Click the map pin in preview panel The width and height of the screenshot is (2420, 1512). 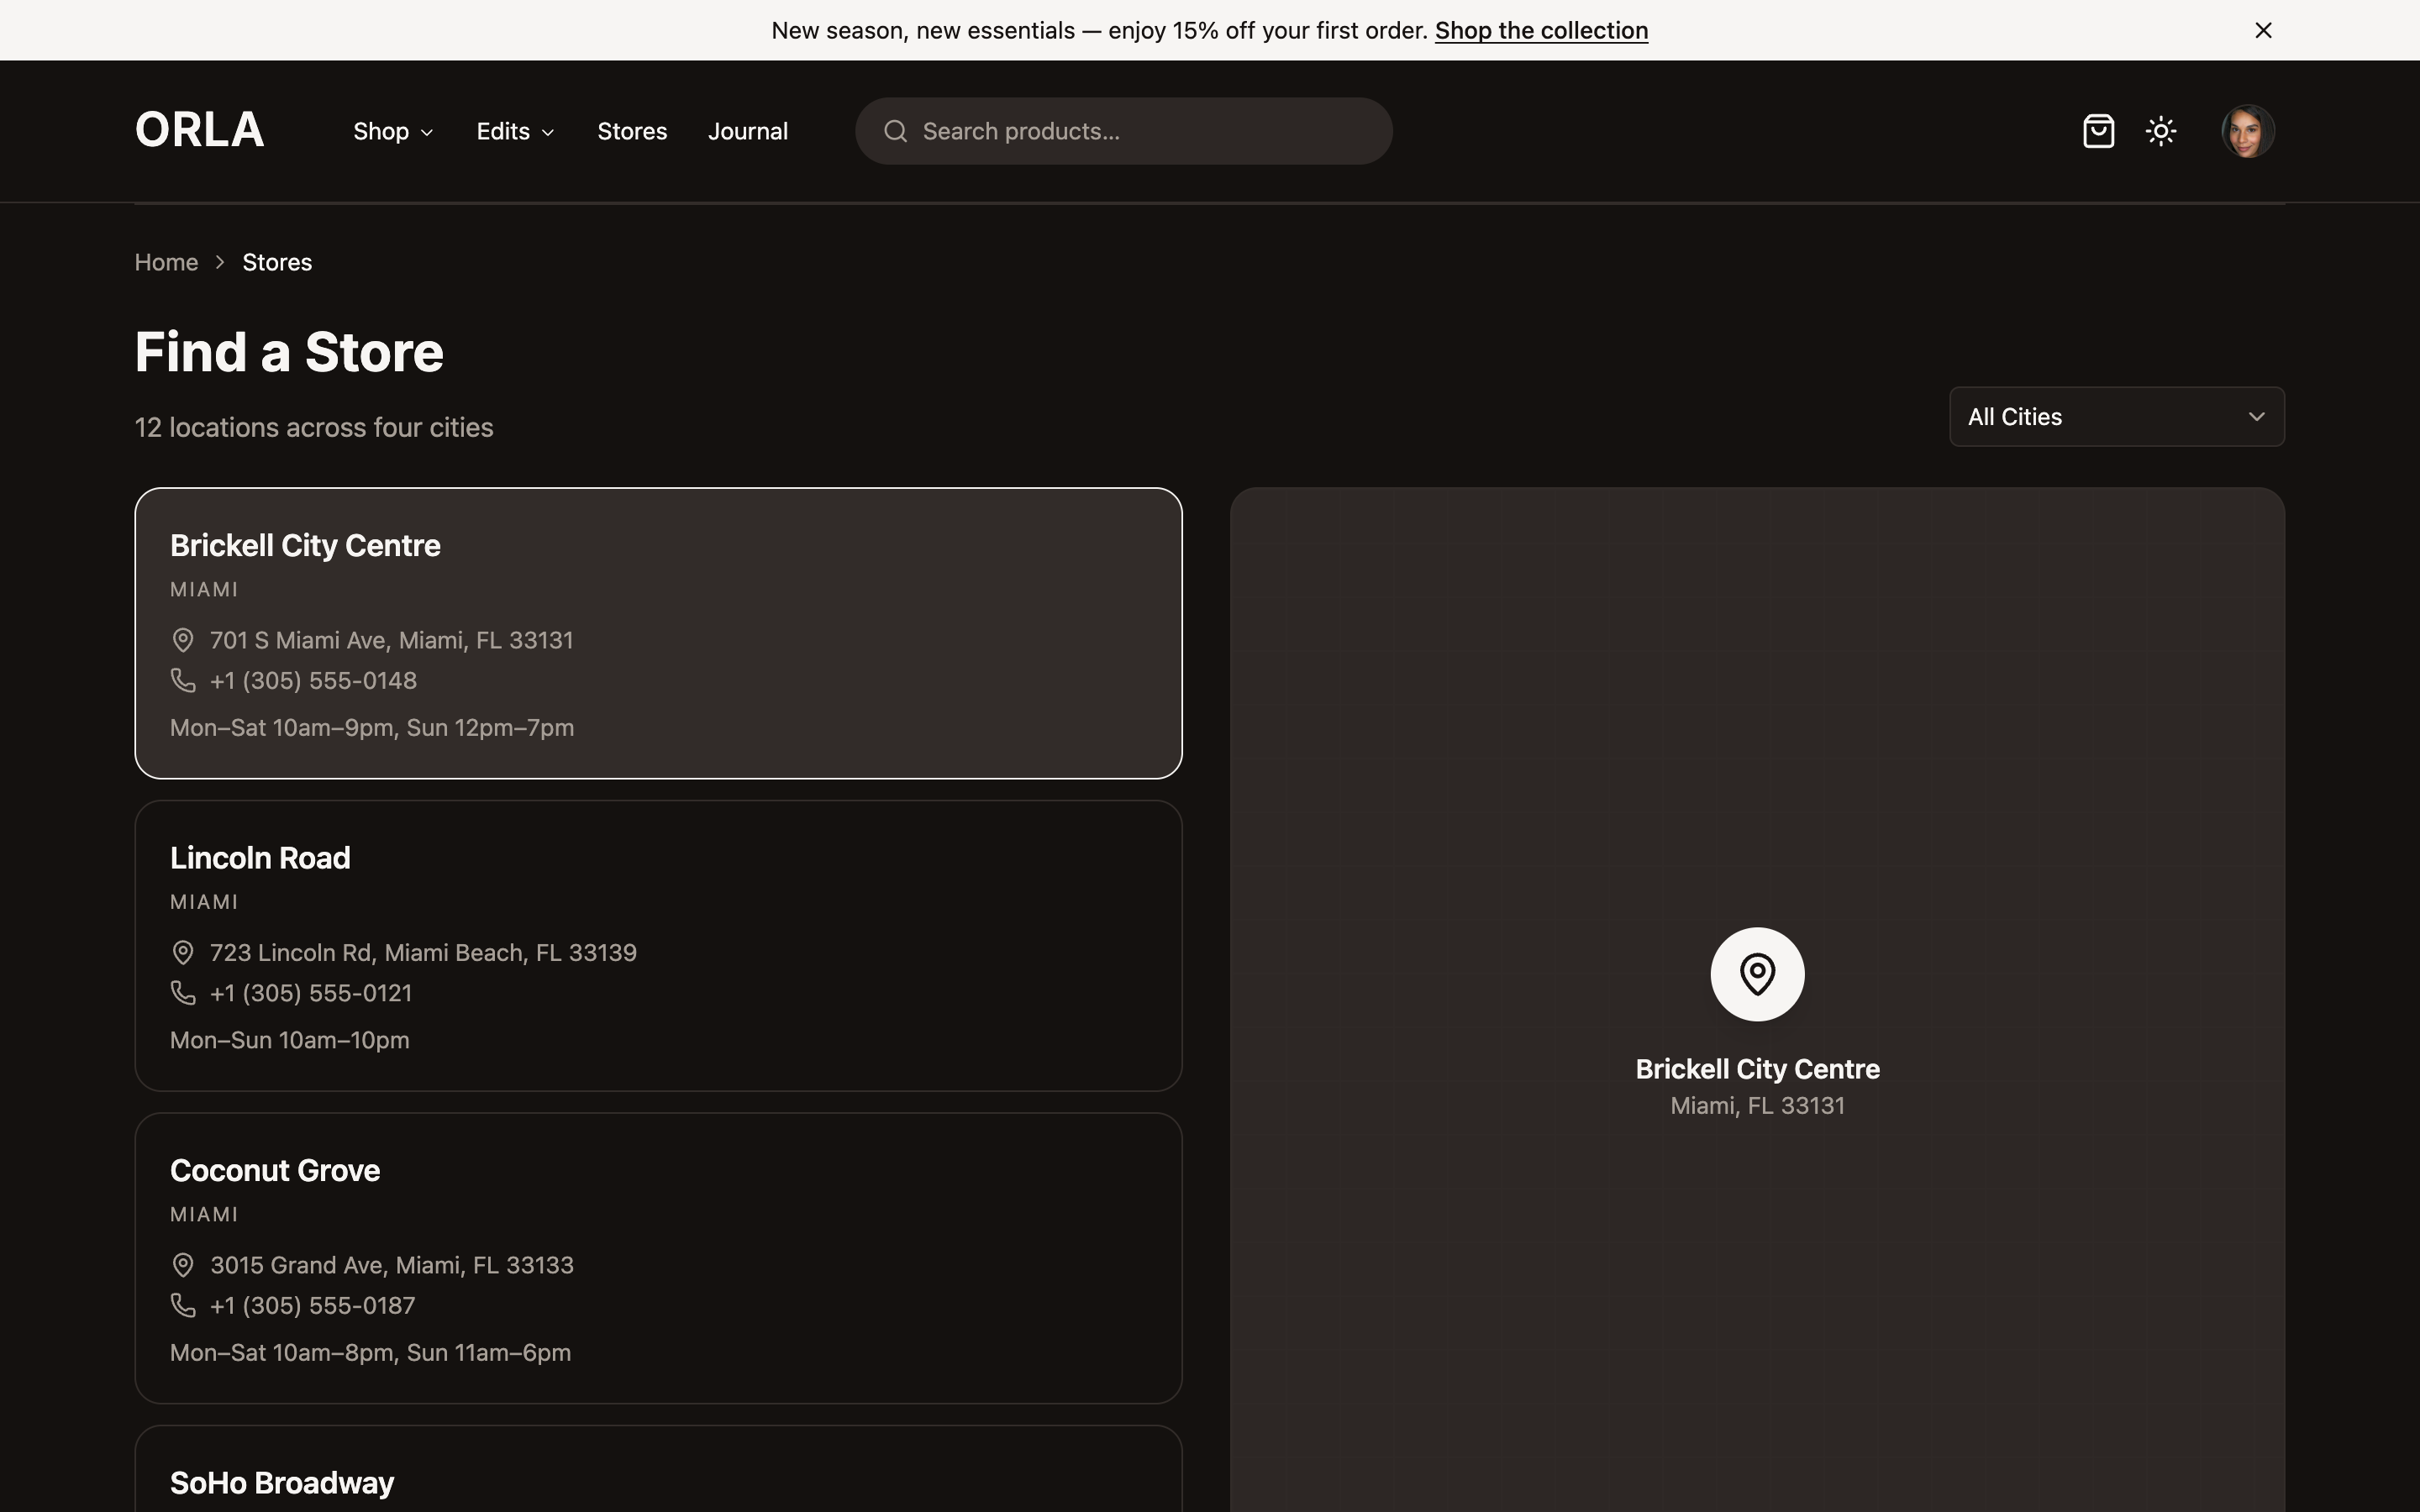tap(1757, 974)
